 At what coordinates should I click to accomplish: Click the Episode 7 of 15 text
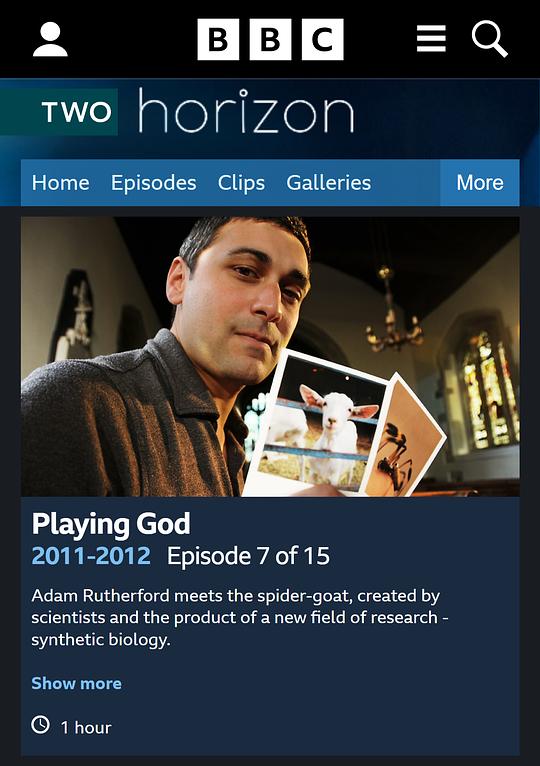[248, 556]
